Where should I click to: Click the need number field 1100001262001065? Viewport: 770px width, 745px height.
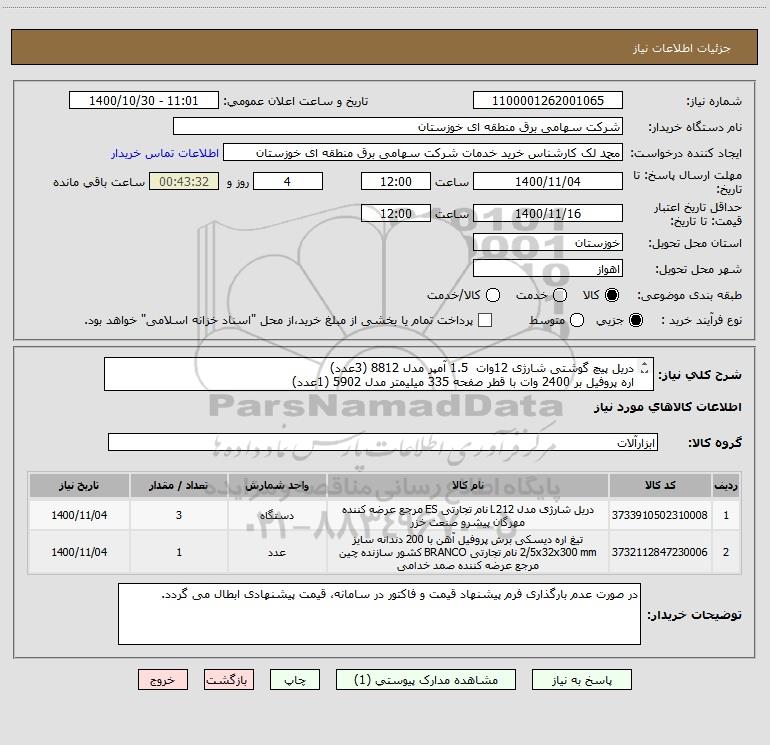point(548,101)
